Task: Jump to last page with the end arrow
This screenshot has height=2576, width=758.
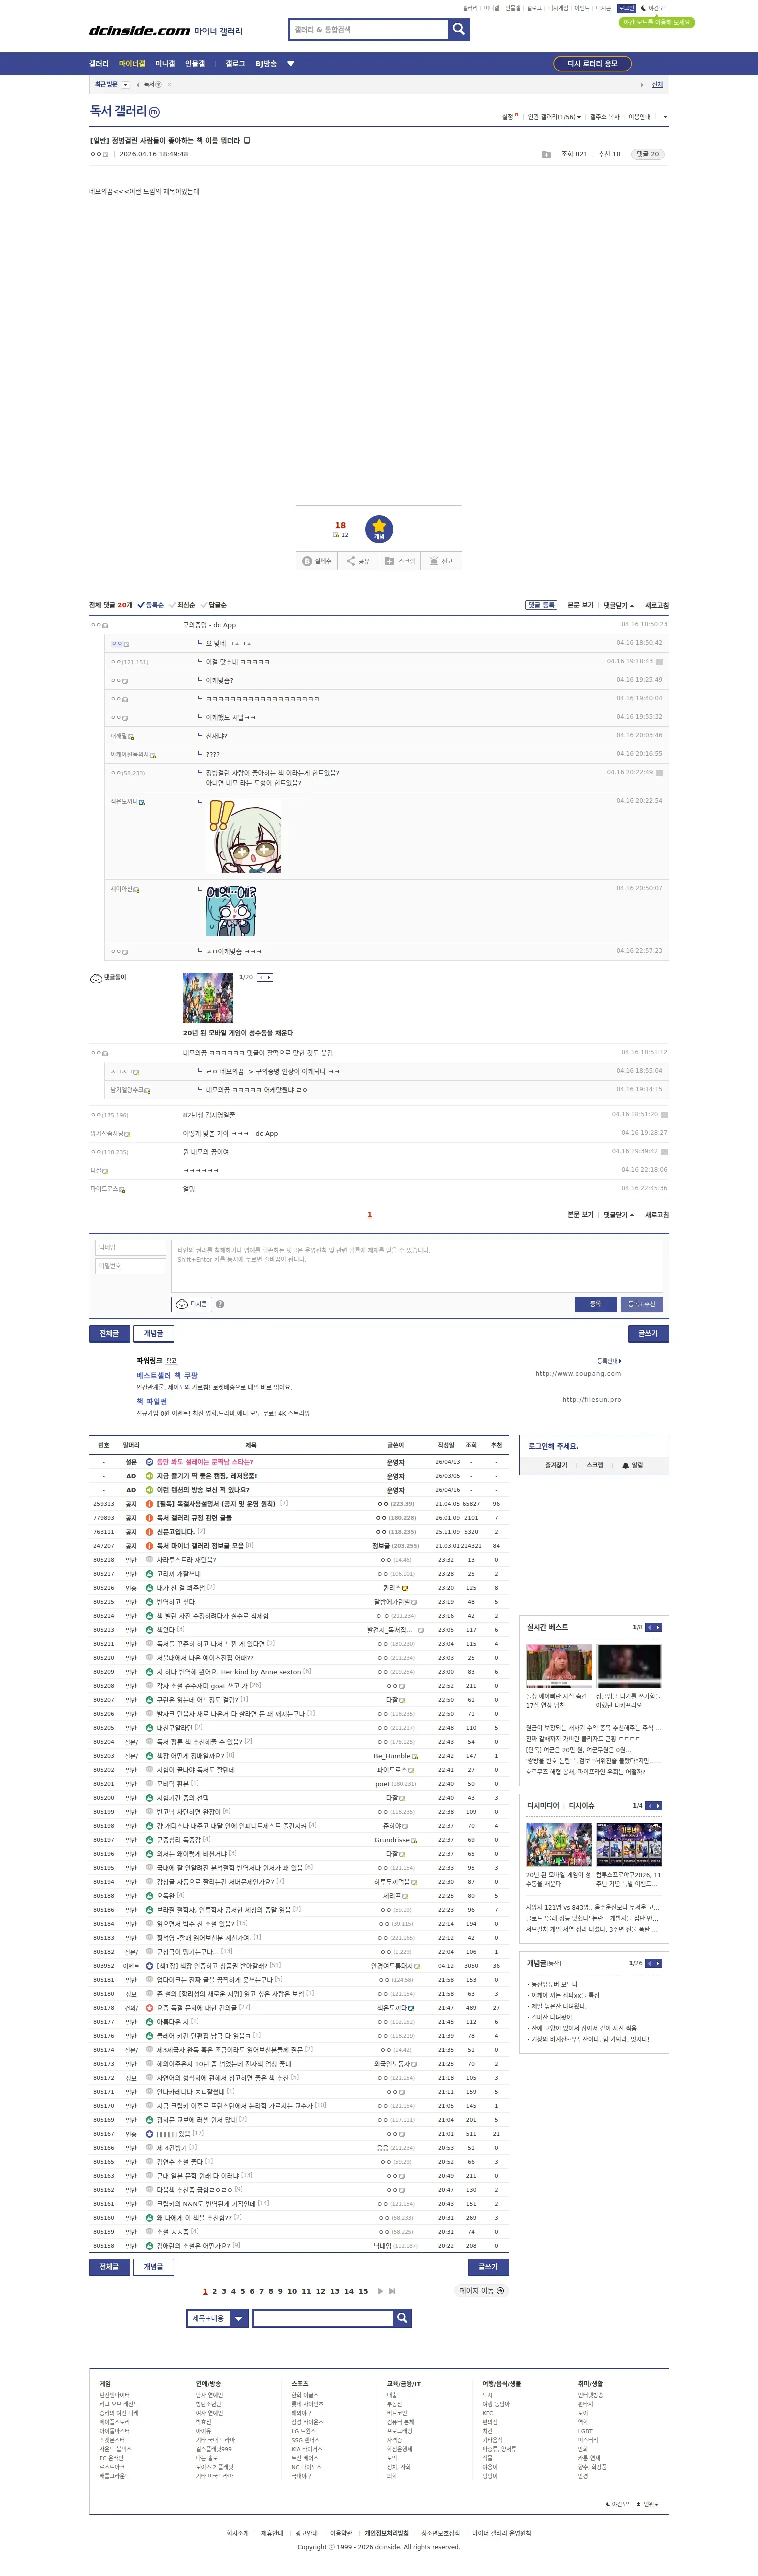Action: point(392,2291)
